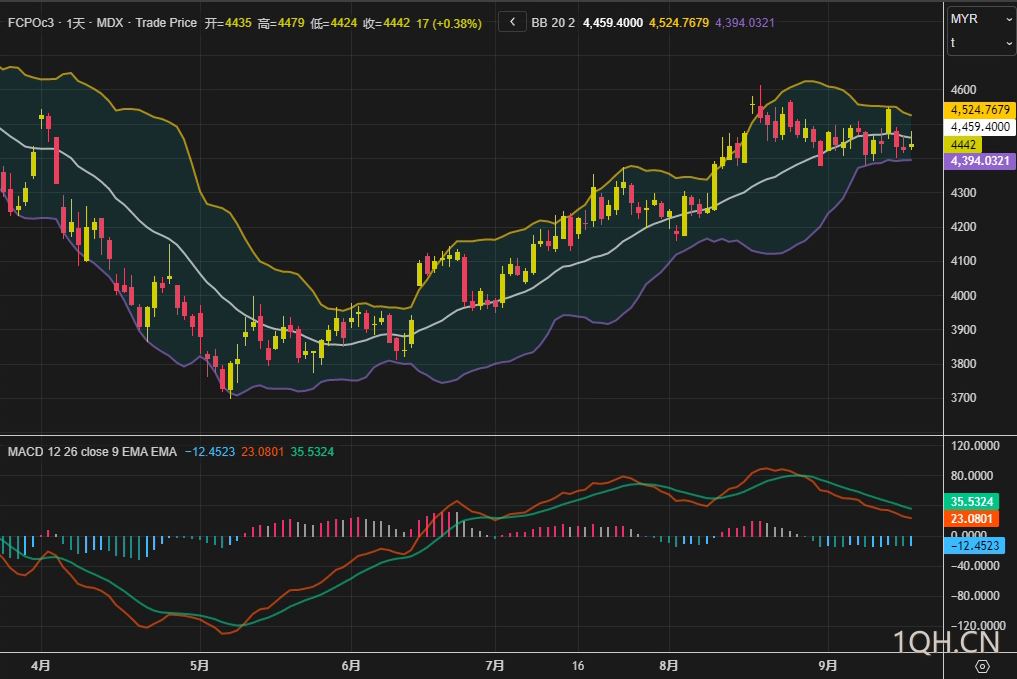
Task: Expand the 't' unit dropdown
Action: click(x=981, y=43)
